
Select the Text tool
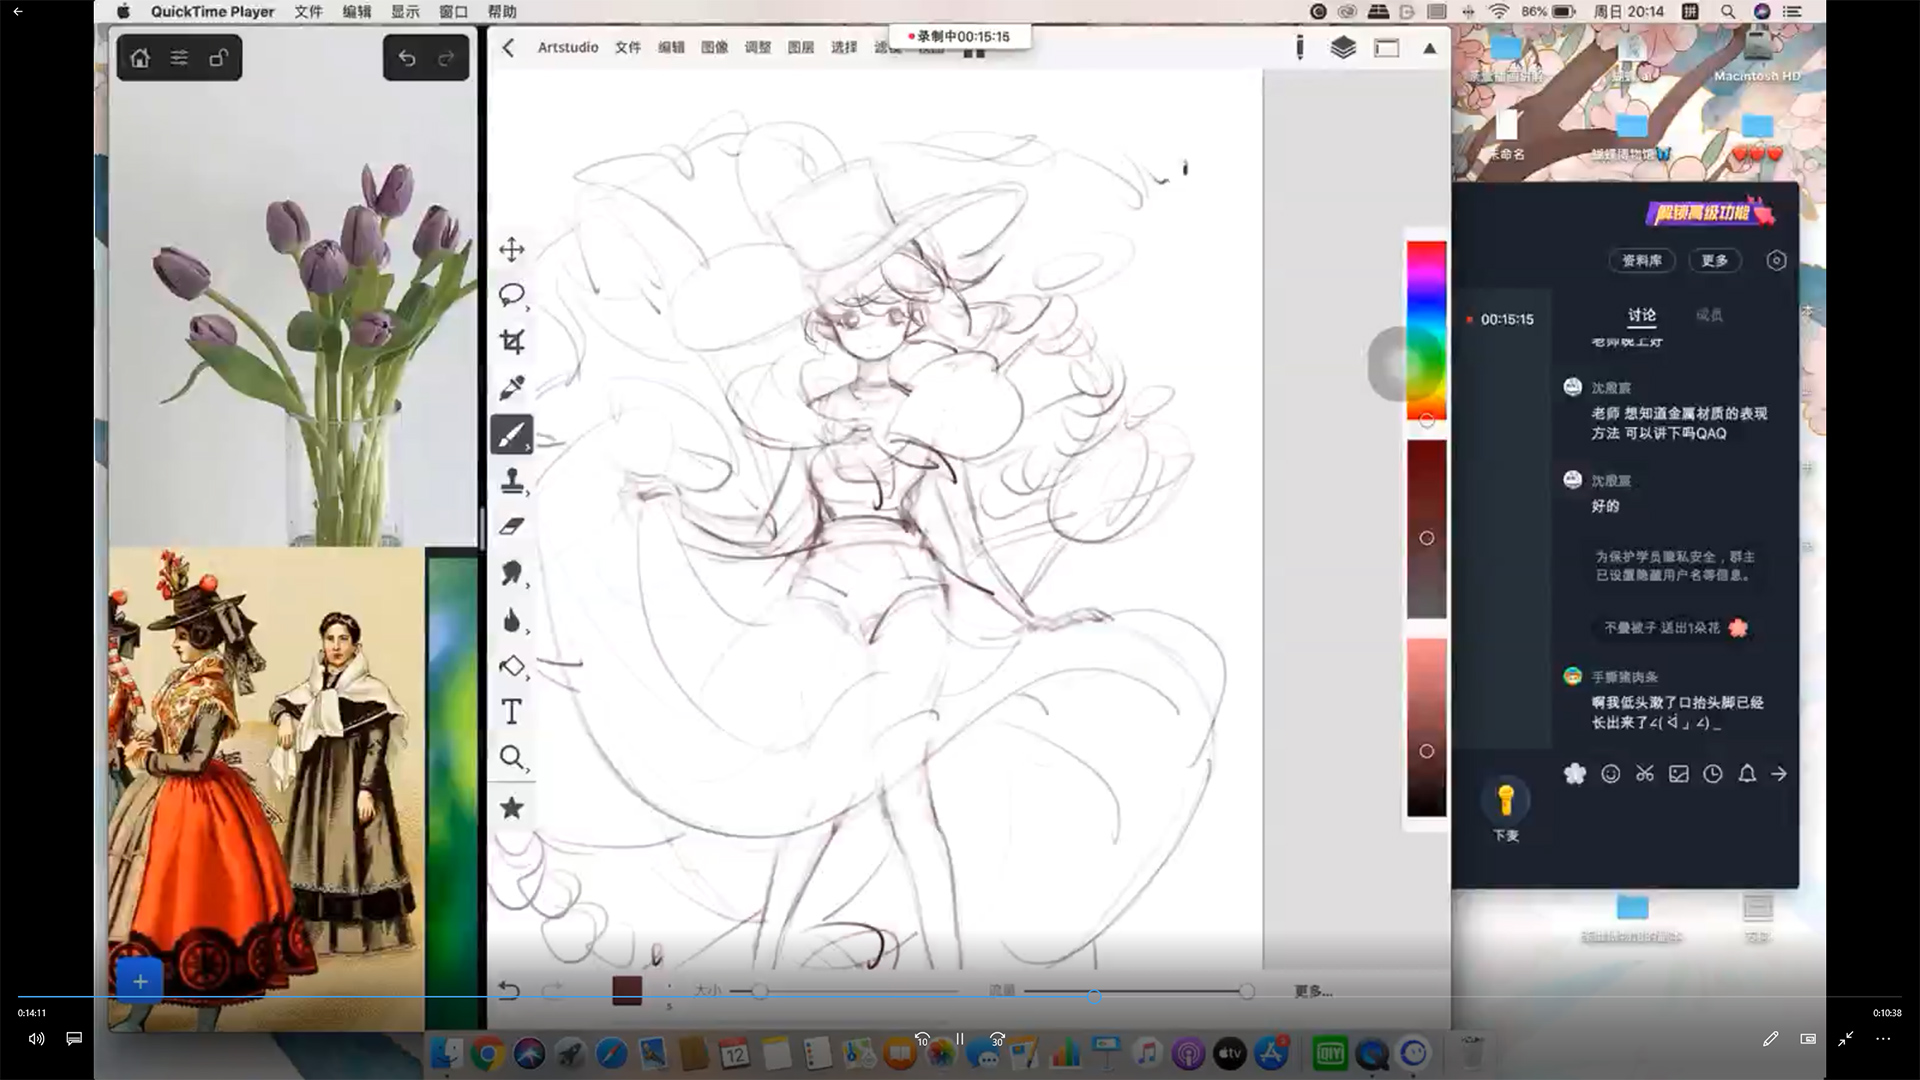click(x=512, y=712)
